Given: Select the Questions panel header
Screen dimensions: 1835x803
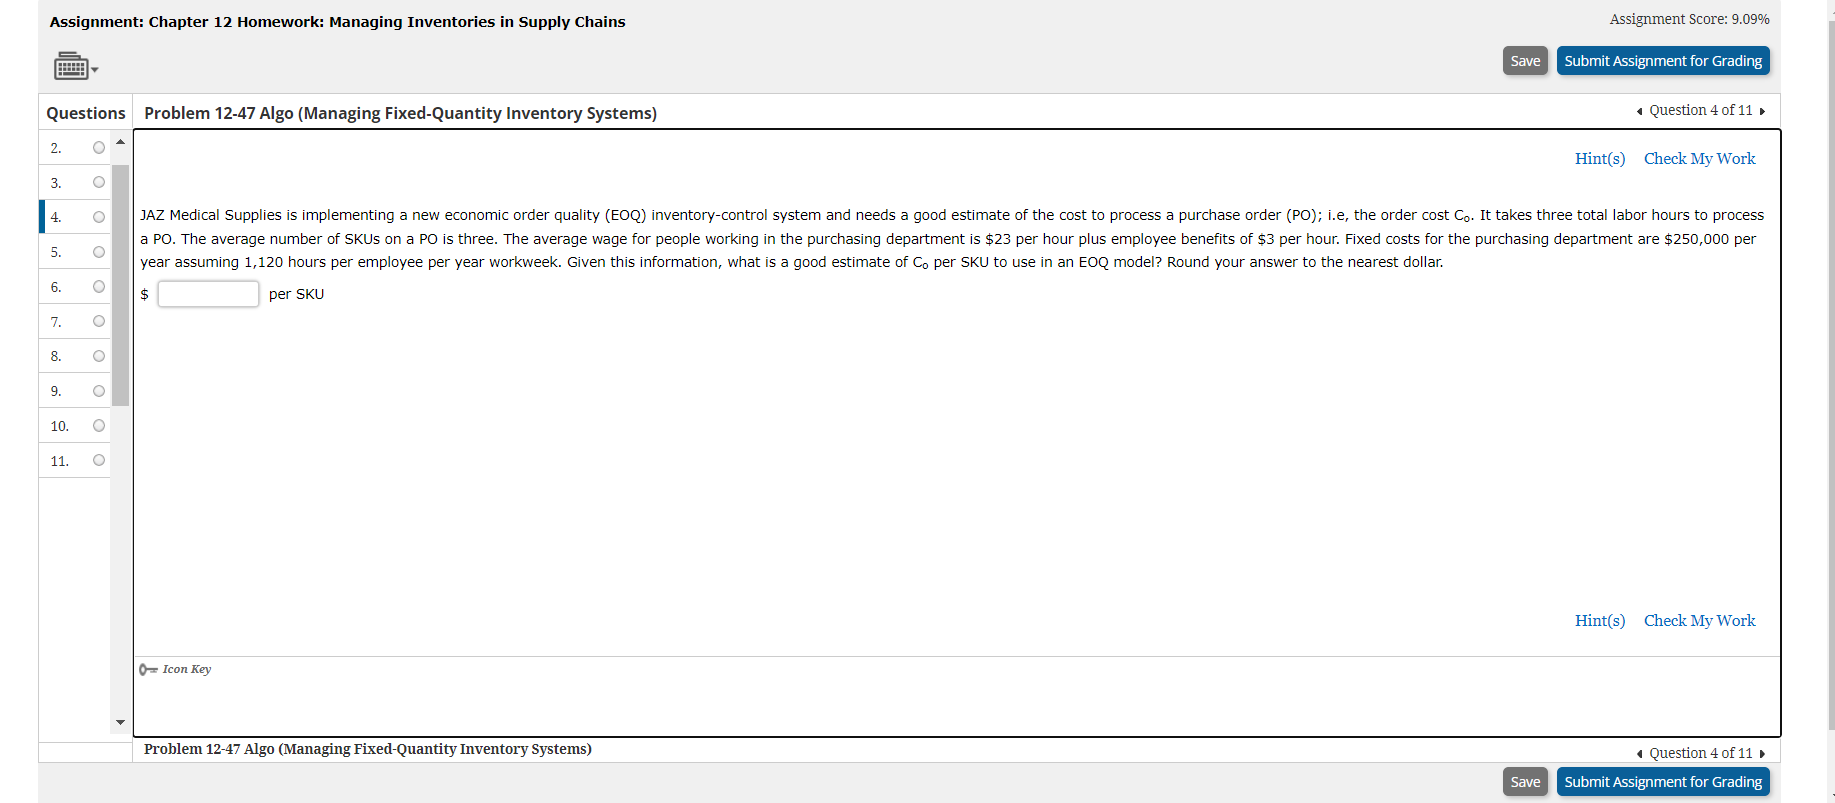Looking at the screenshot, I should 85,112.
